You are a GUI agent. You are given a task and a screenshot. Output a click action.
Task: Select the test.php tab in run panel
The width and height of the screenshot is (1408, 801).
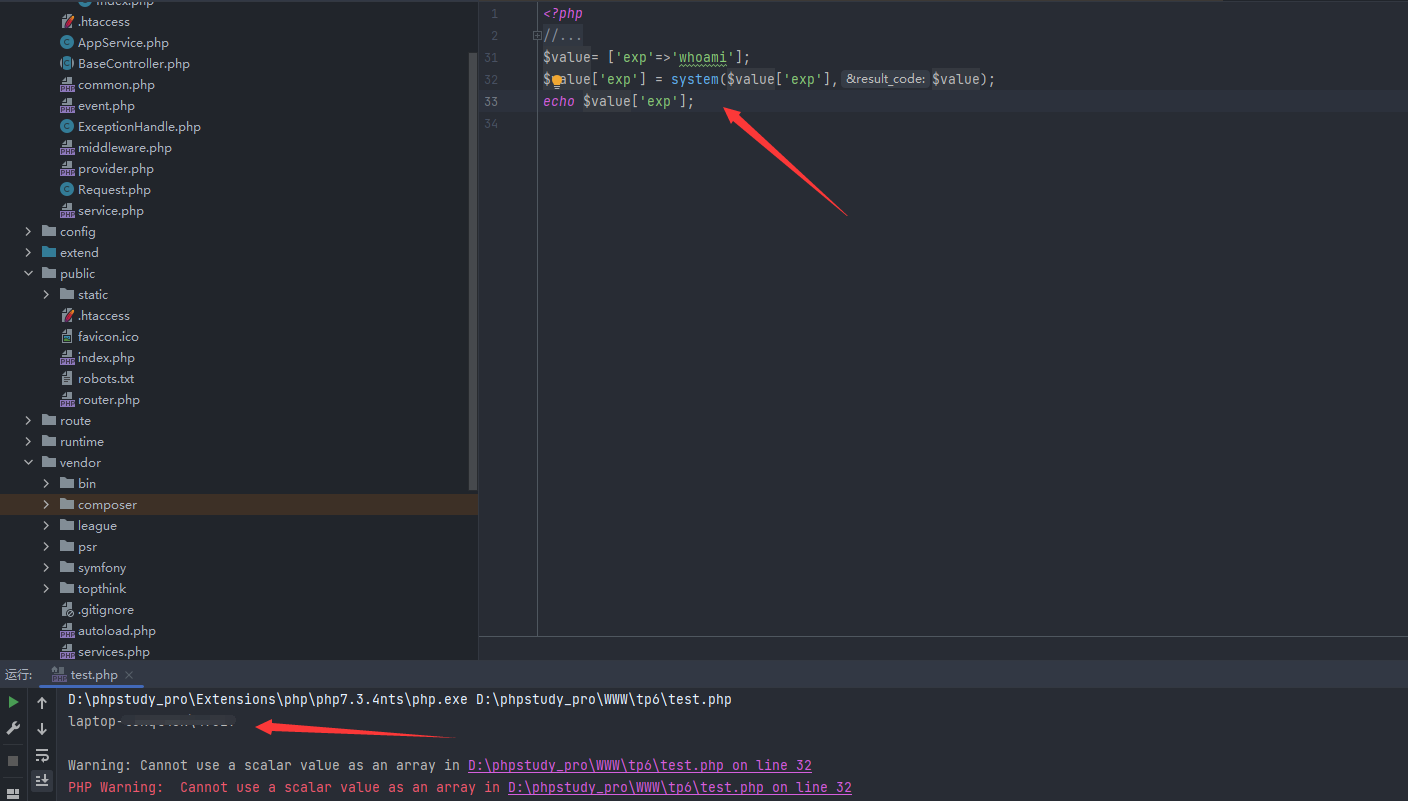pyautogui.click(x=93, y=675)
